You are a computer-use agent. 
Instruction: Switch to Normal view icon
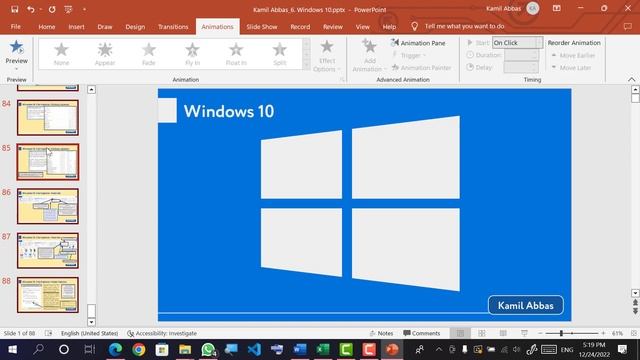(x=460, y=333)
